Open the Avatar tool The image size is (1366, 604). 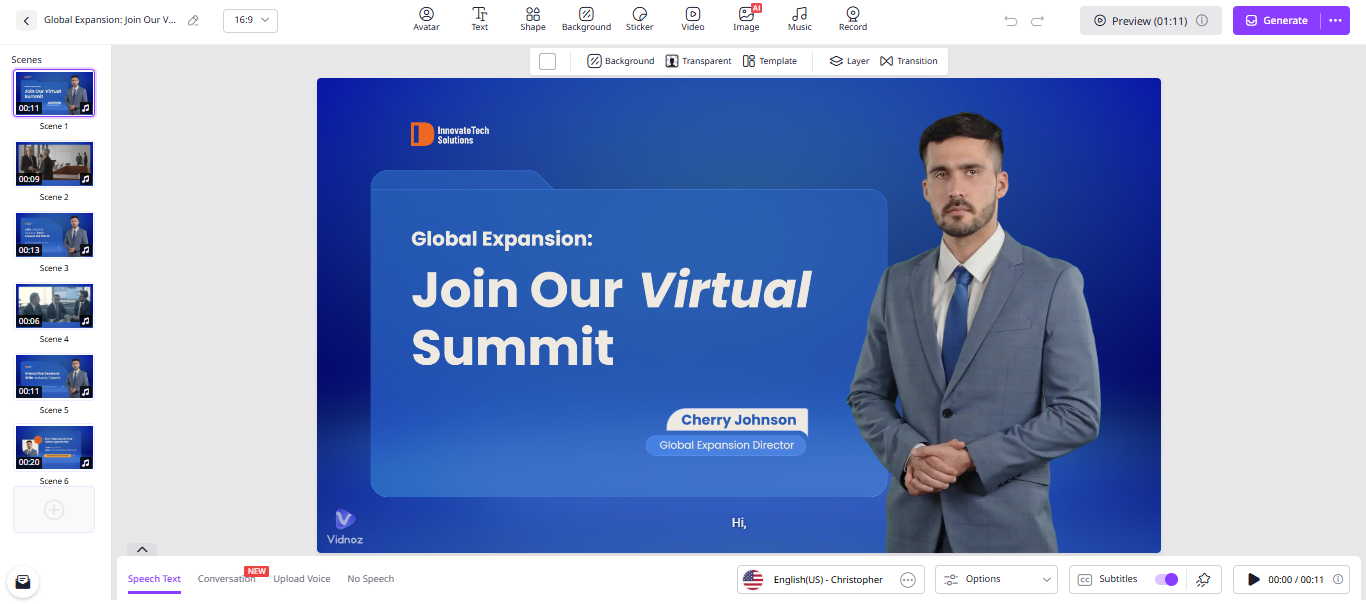[x=427, y=19]
